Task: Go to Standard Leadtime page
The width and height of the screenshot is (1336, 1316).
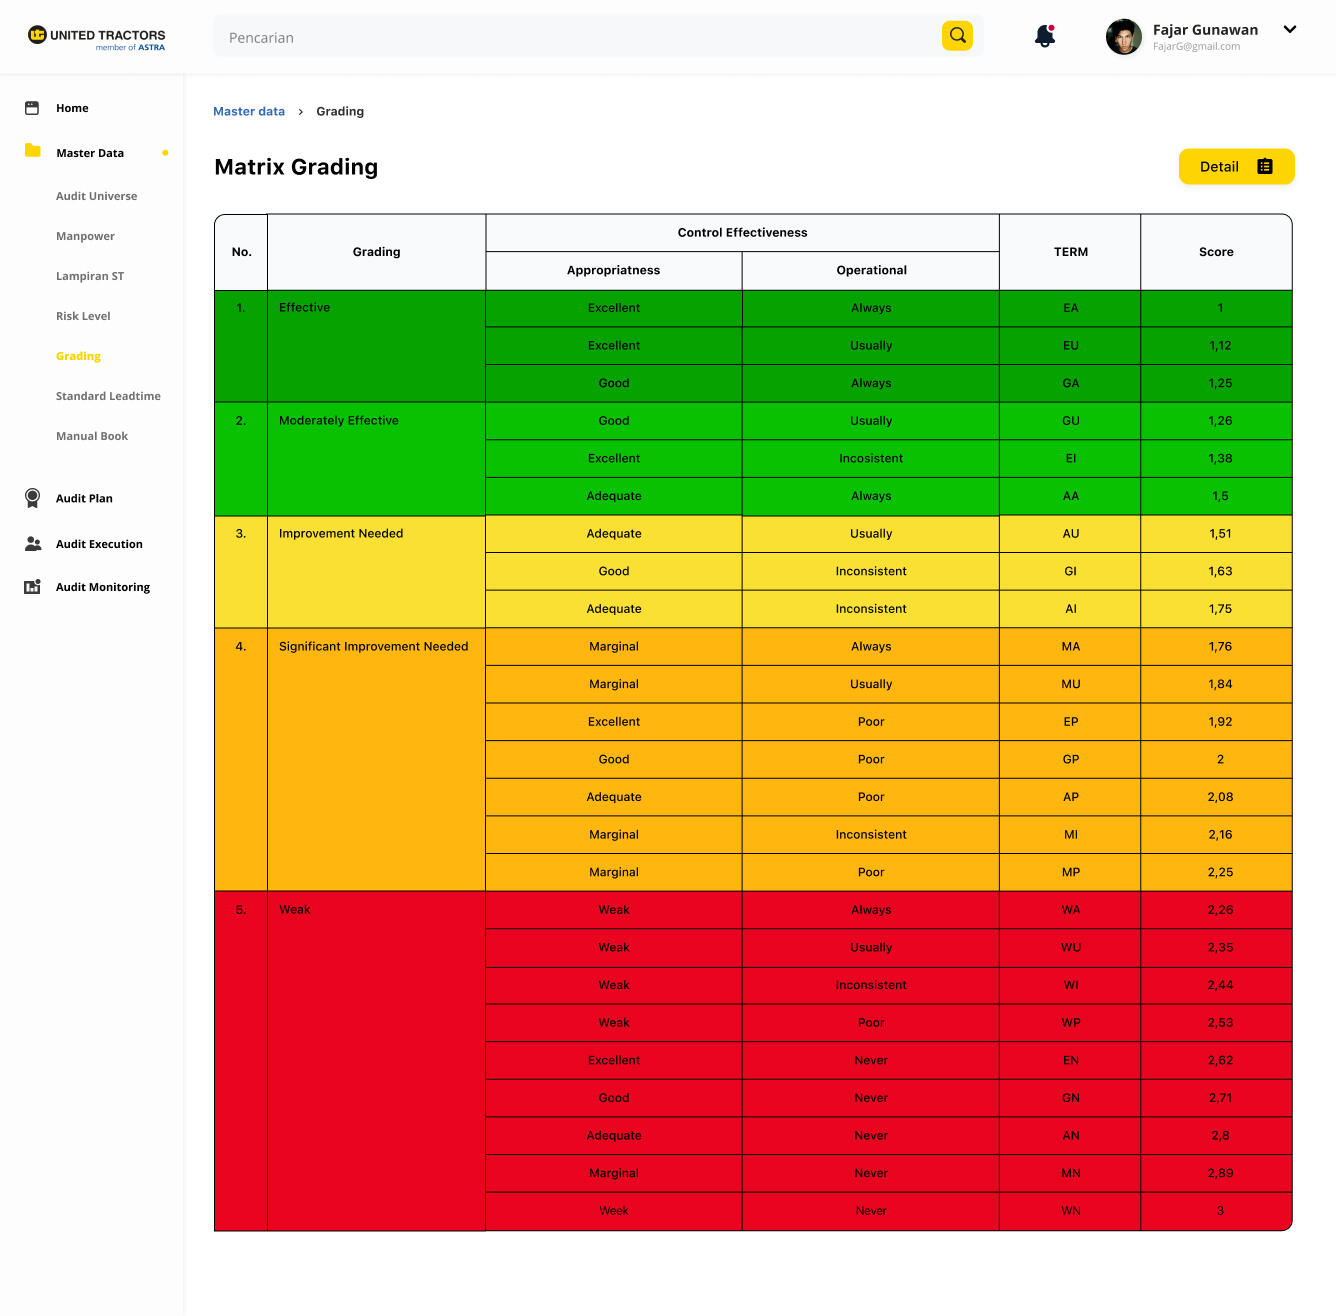Action: (x=108, y=396)
